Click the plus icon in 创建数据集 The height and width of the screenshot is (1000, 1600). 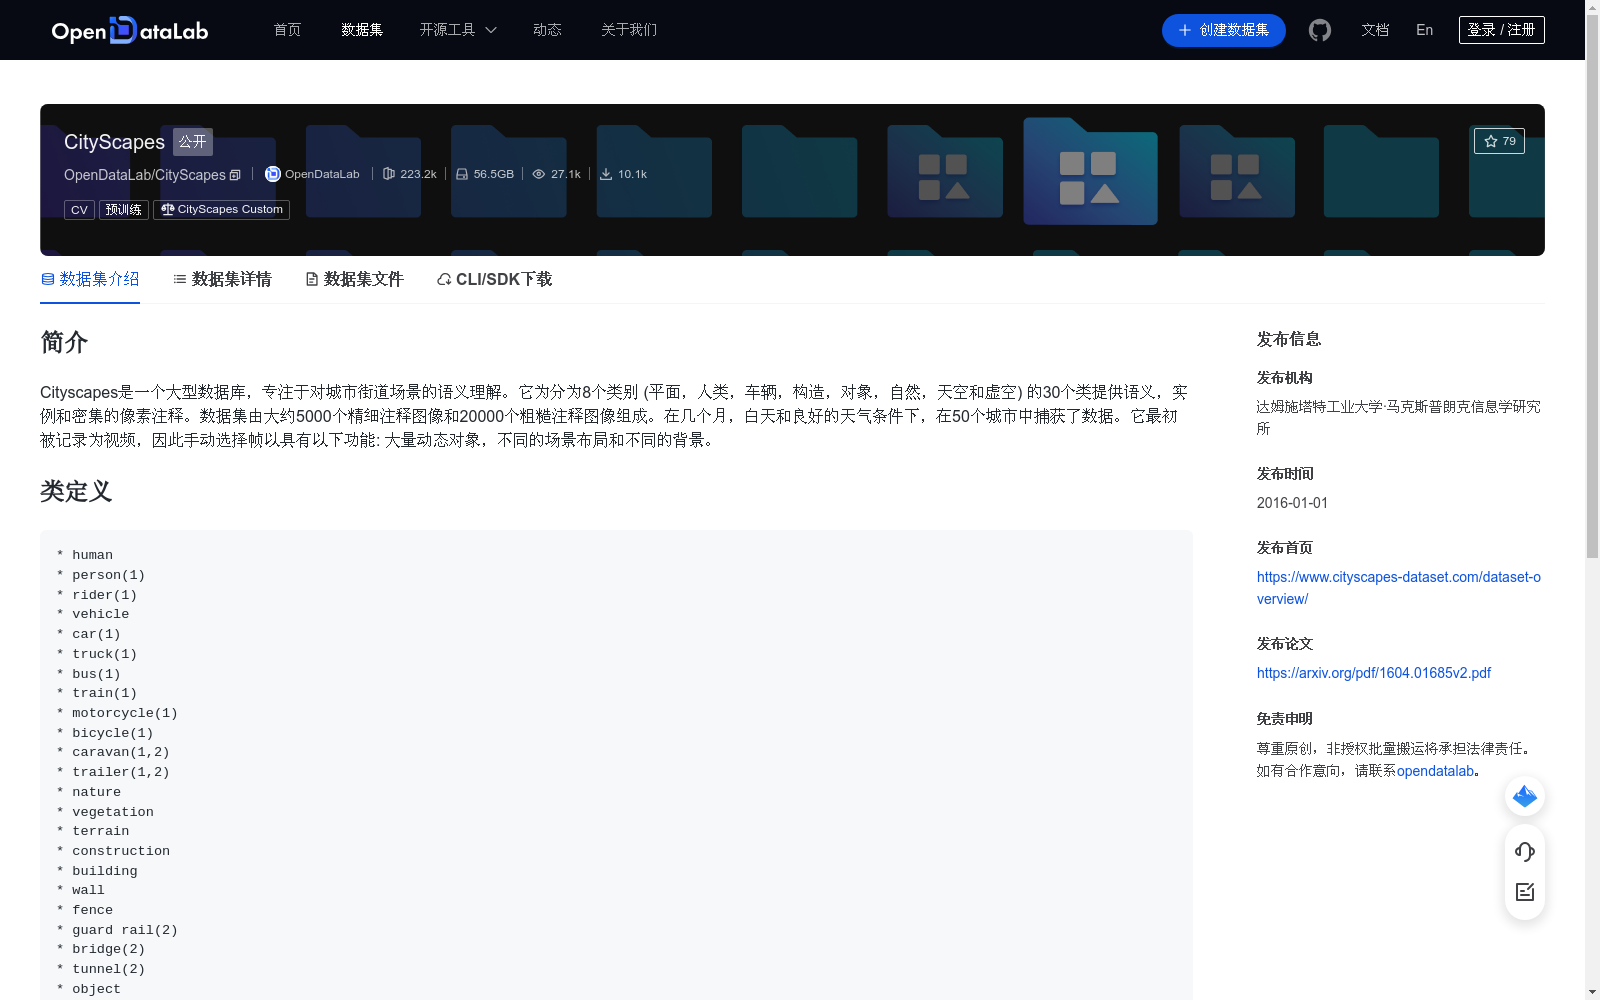coord(1185,30)
